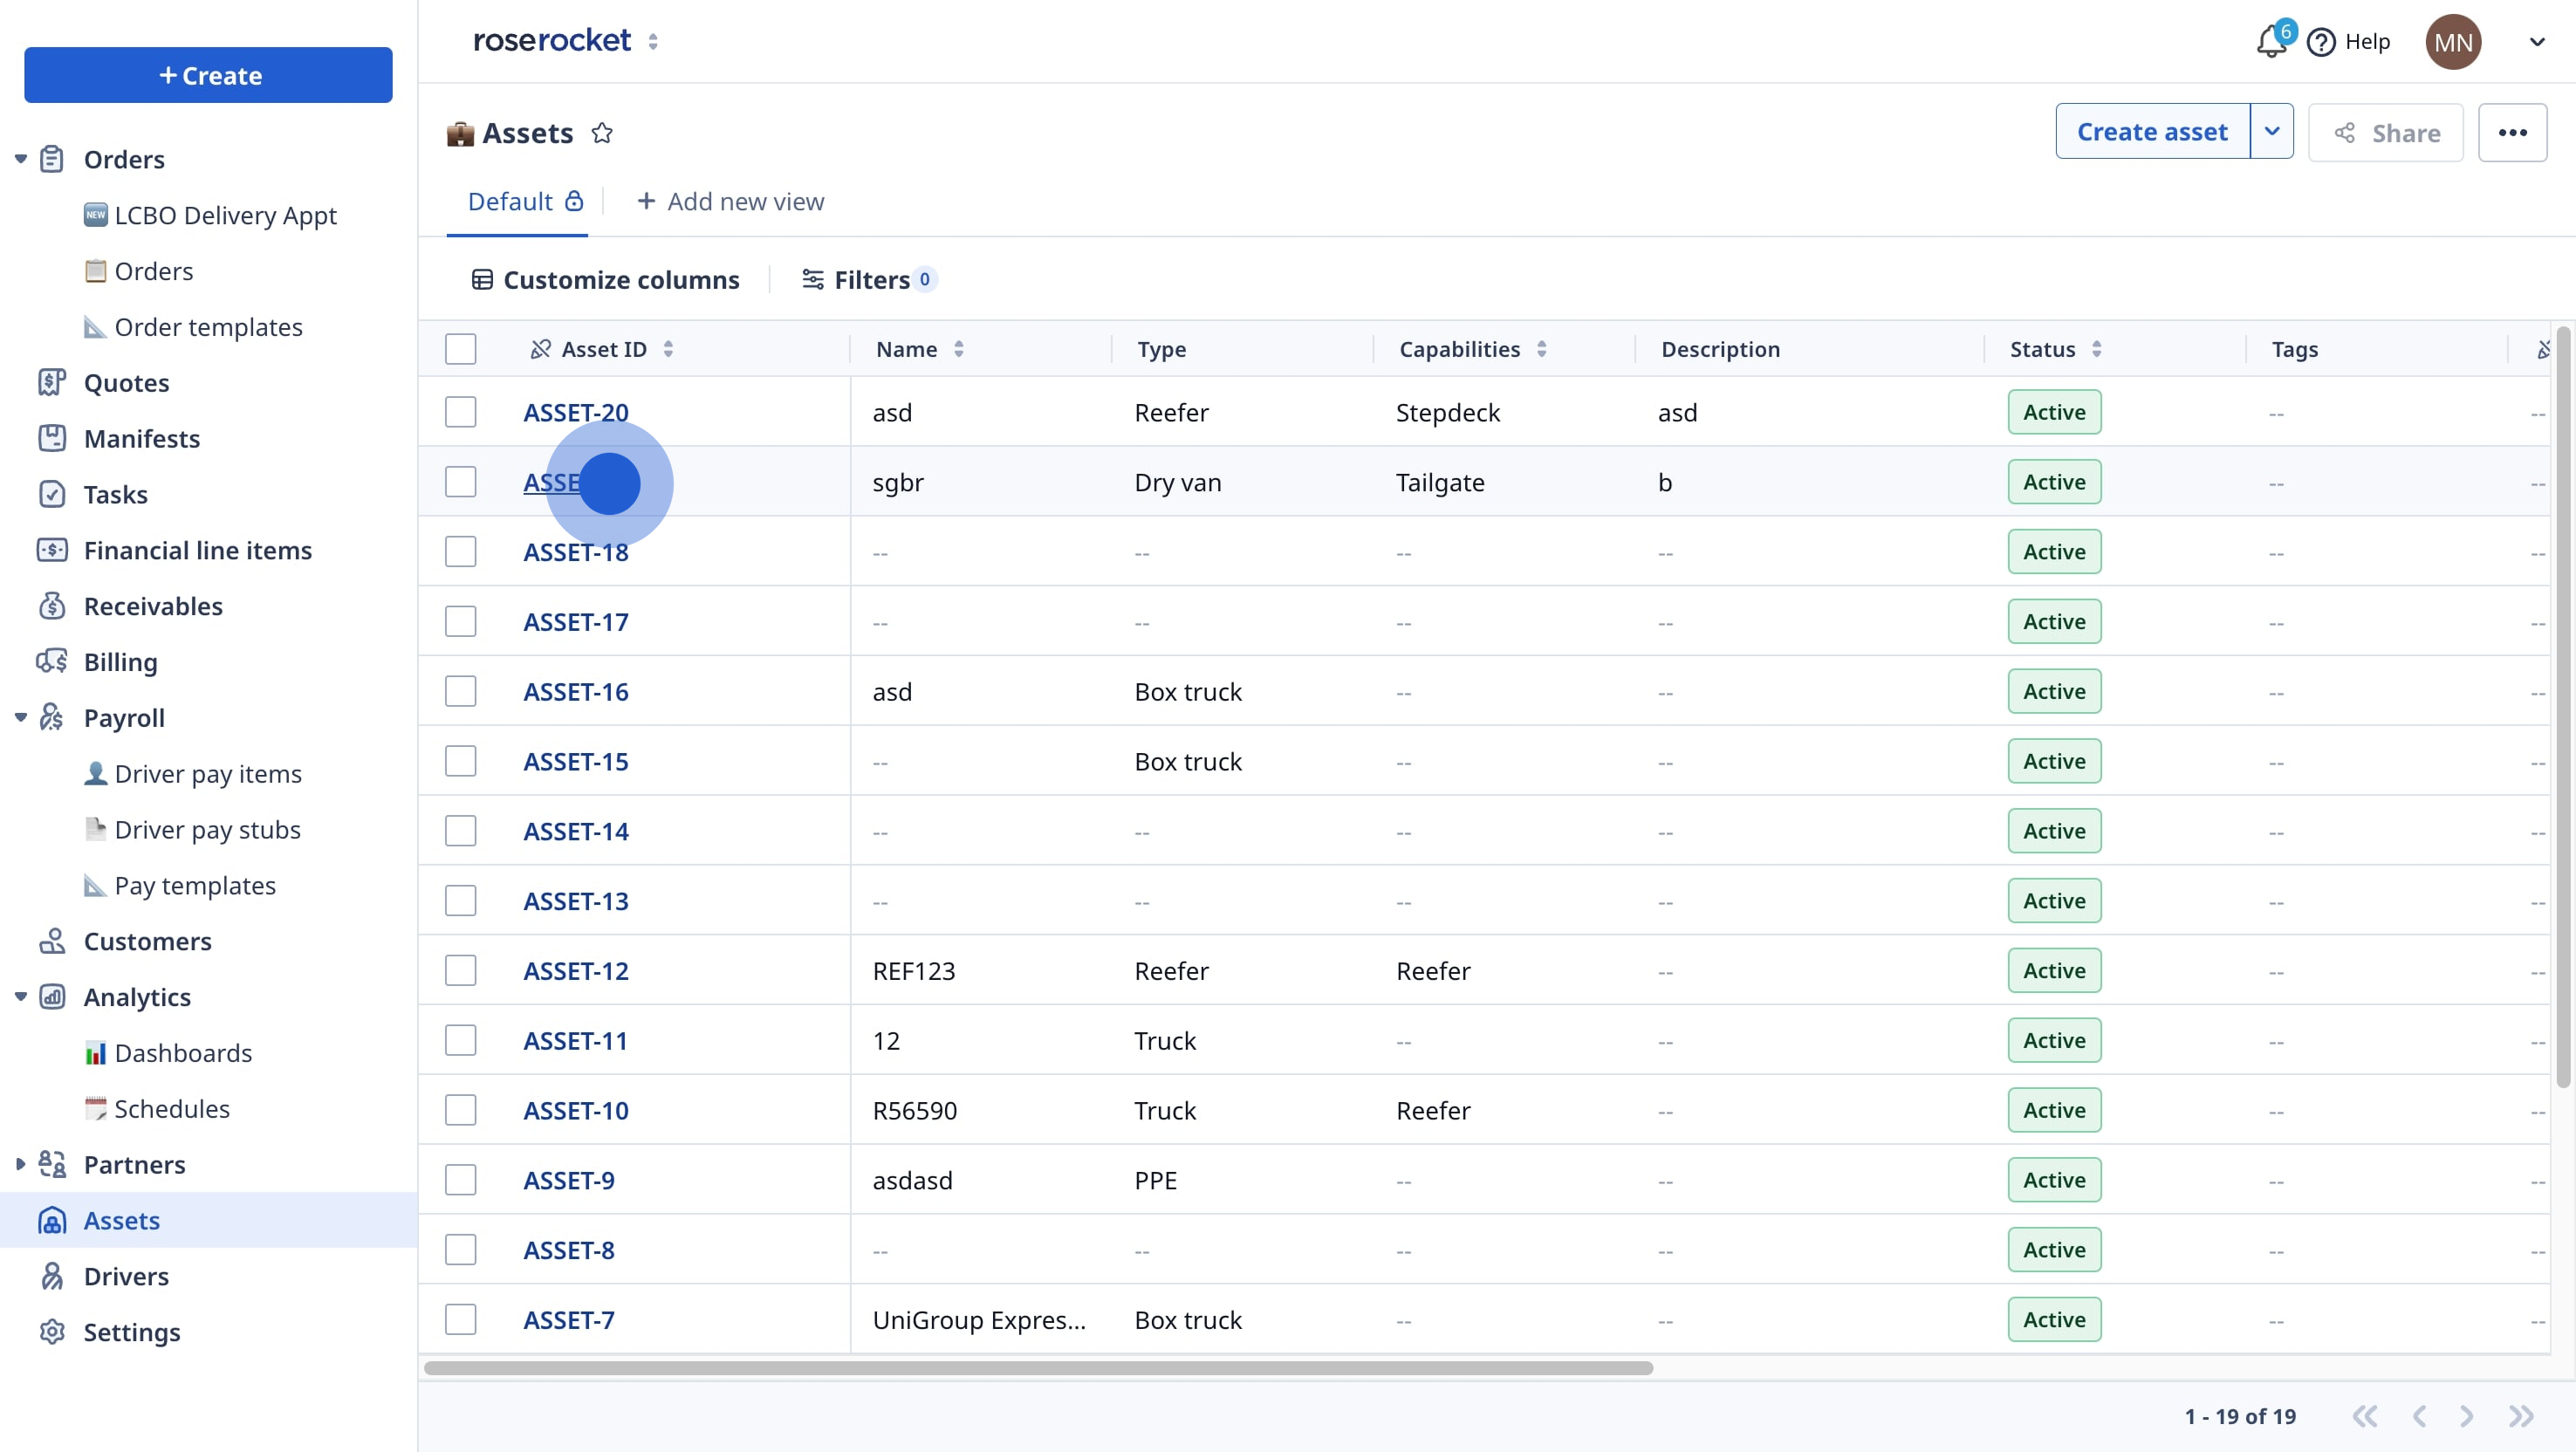Go to Drivers in the sidebar
This screenshot has height=1452, width=2576.
pyautogui.click(x=126, y=1276)
